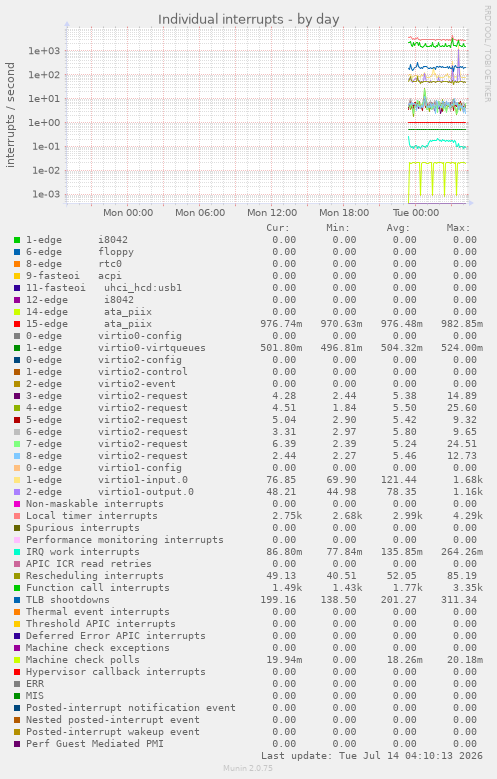This screenshot has height=779, width=497.
Task: Click the Function call interrupts legend label
Action: (97, 588)
